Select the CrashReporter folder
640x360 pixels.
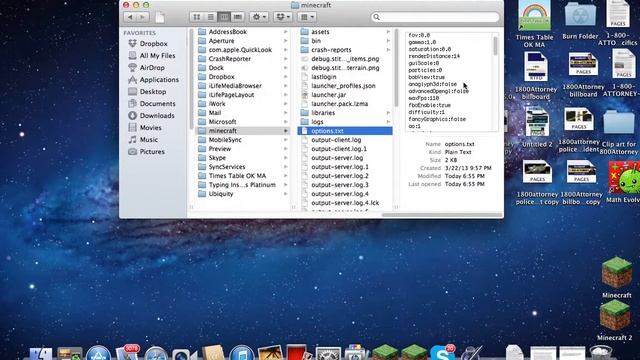point(242,59)
